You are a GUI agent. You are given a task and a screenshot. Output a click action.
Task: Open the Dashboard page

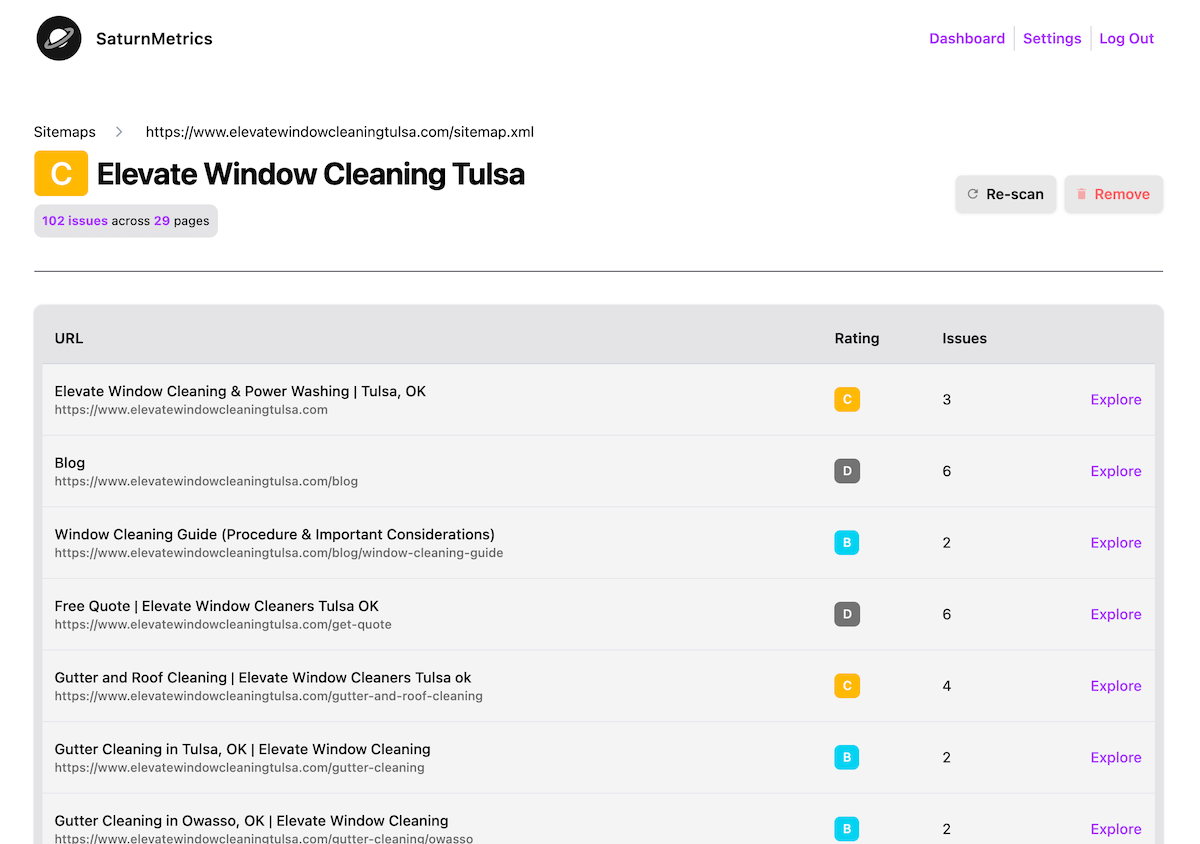967,39
